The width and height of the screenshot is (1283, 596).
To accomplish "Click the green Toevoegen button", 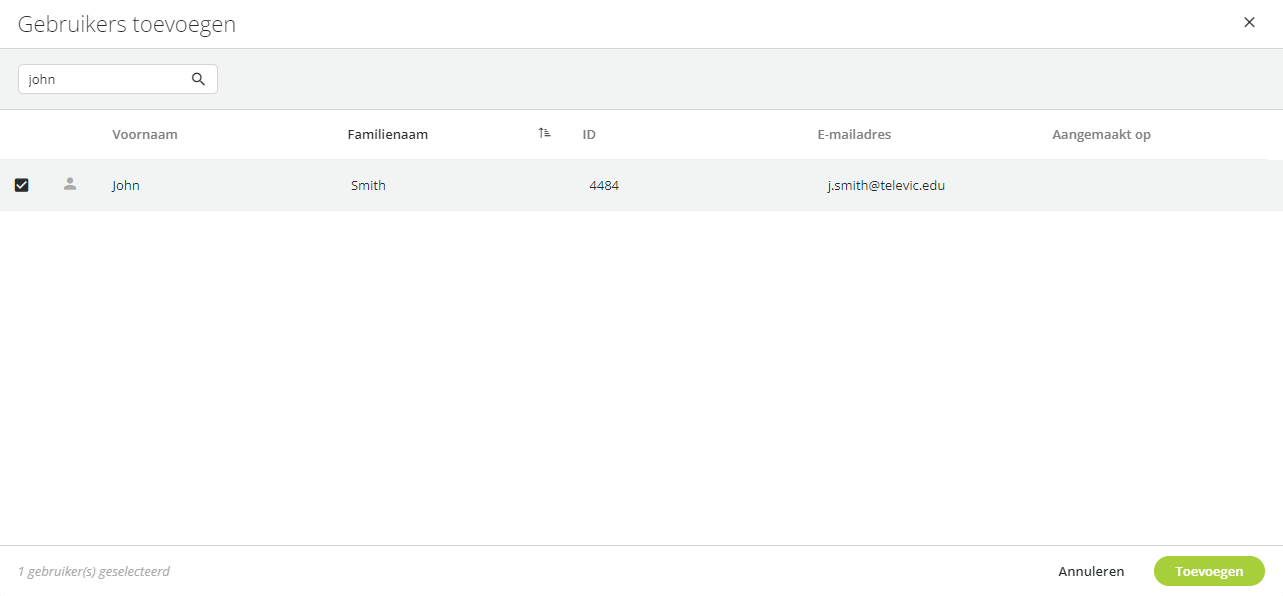I will point(1209,571).
